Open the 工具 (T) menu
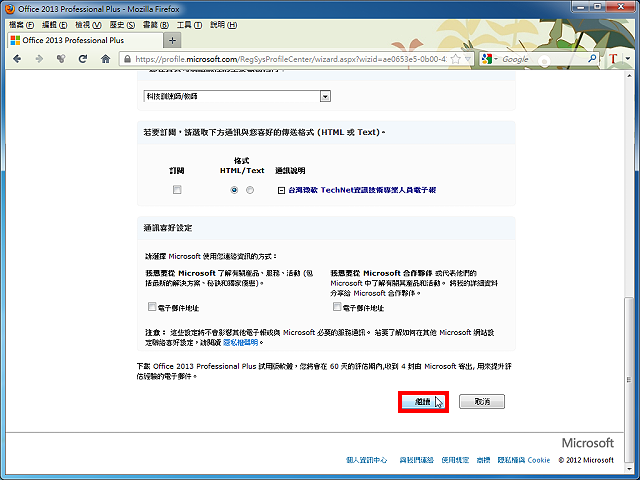The height and width of the screenshot is (480, 640). click(x=189, y=25)
